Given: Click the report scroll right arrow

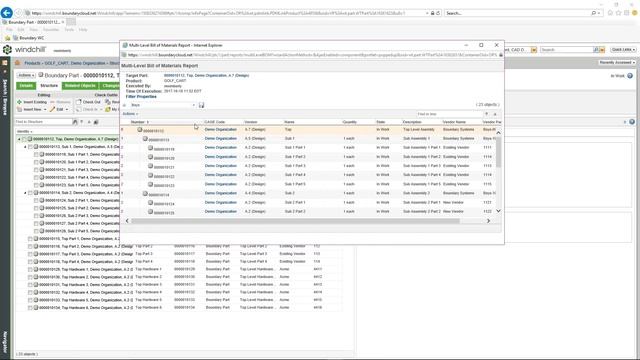Looking at the screenshot, I should [488, 221].
